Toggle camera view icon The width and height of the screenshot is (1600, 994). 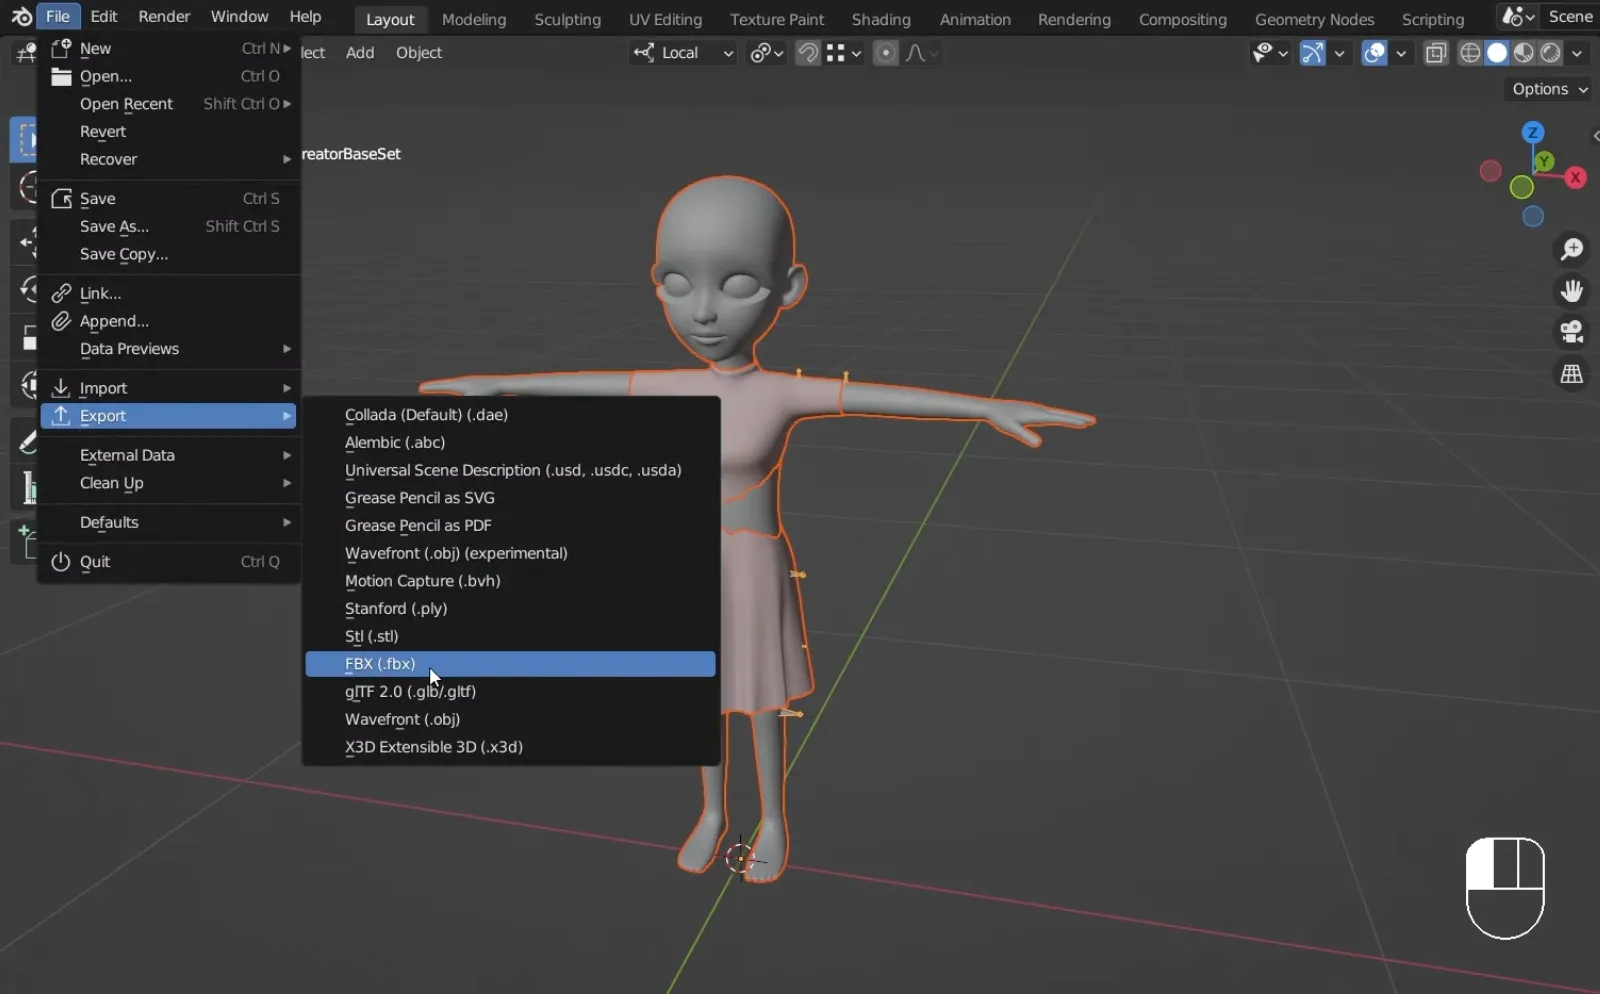[1572, 332]
